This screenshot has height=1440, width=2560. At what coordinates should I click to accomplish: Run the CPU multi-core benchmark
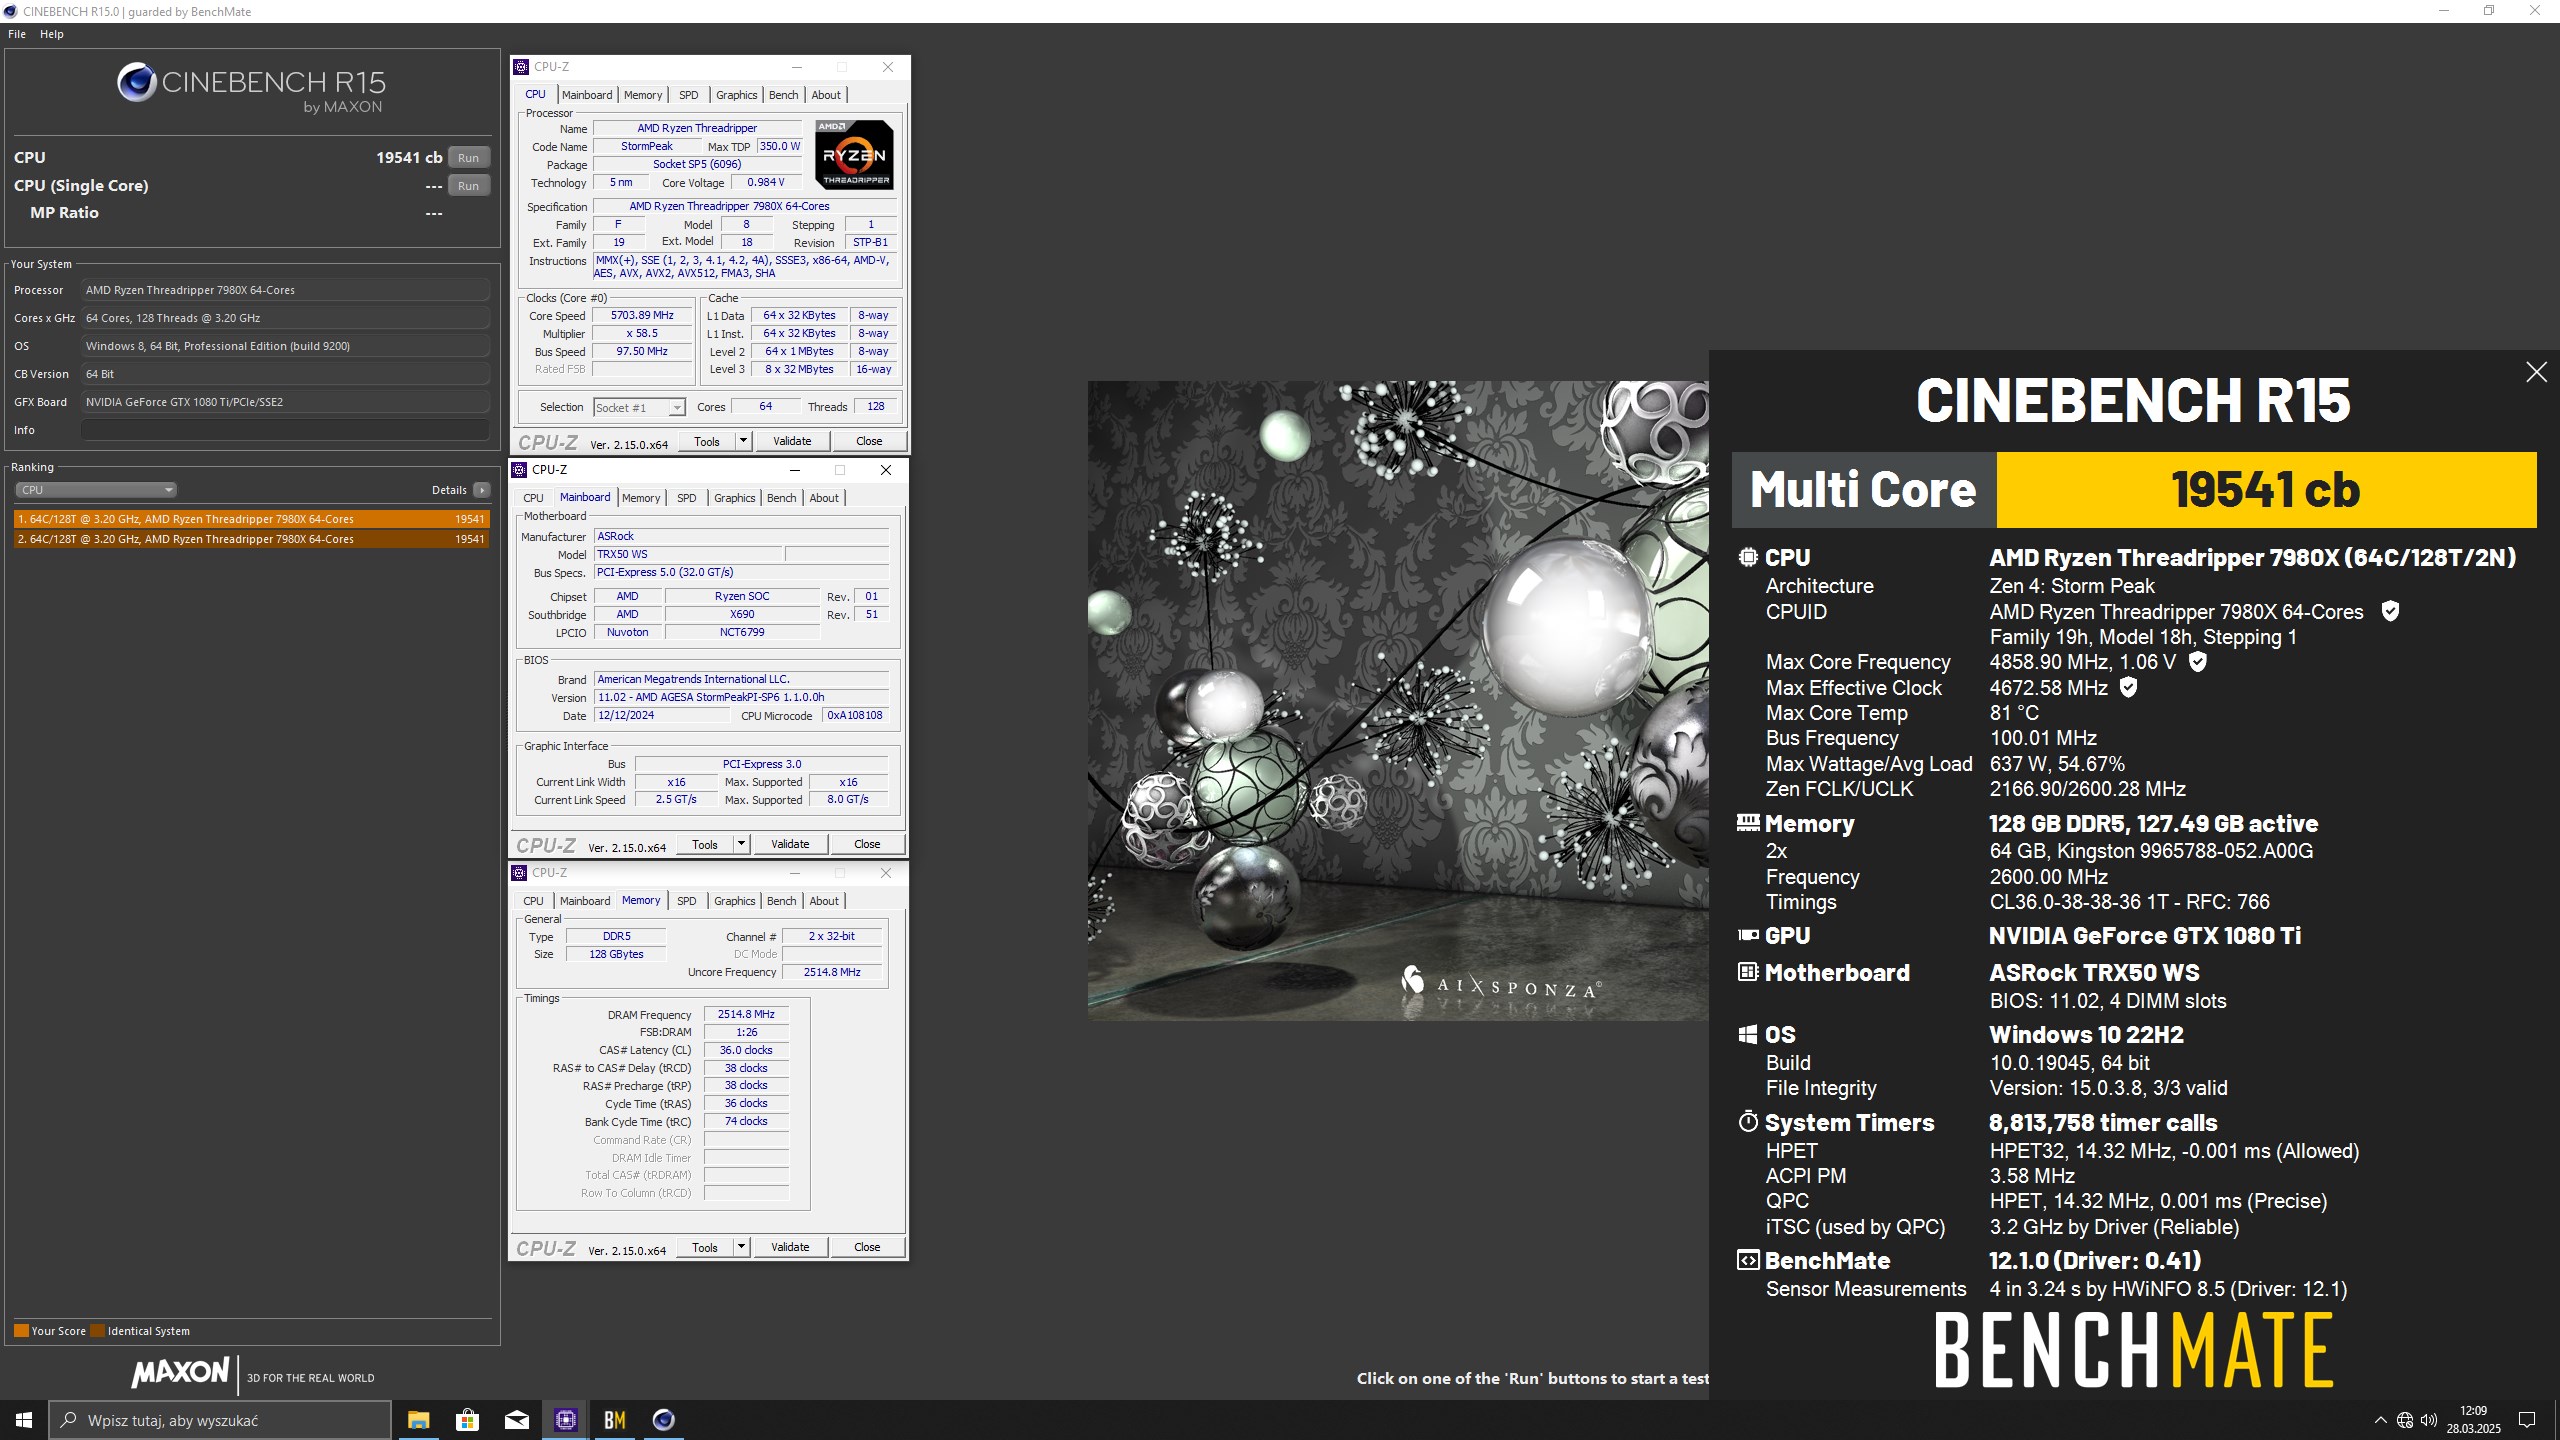point(468,158)
